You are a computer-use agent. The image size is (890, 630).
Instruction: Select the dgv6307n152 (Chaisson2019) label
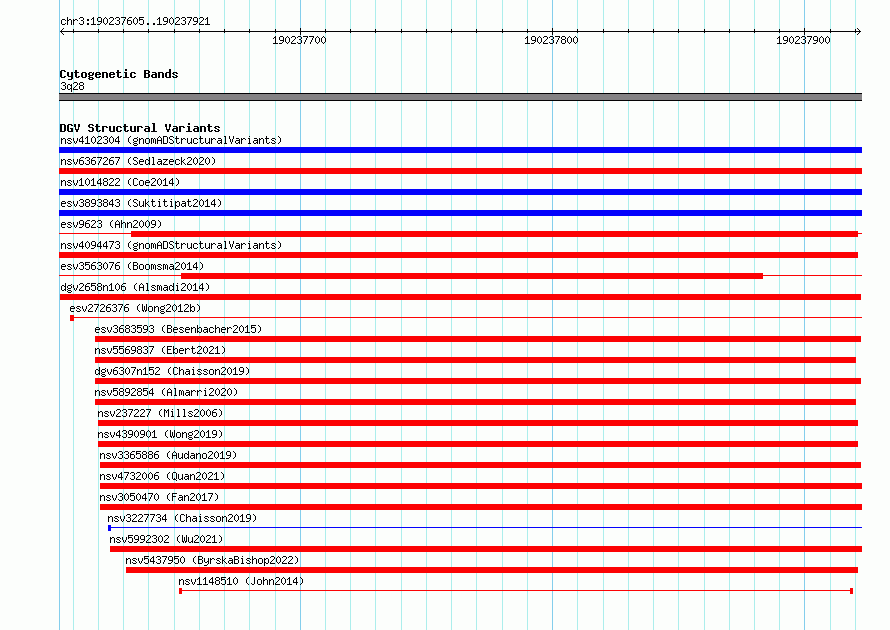tap(172, 371)
